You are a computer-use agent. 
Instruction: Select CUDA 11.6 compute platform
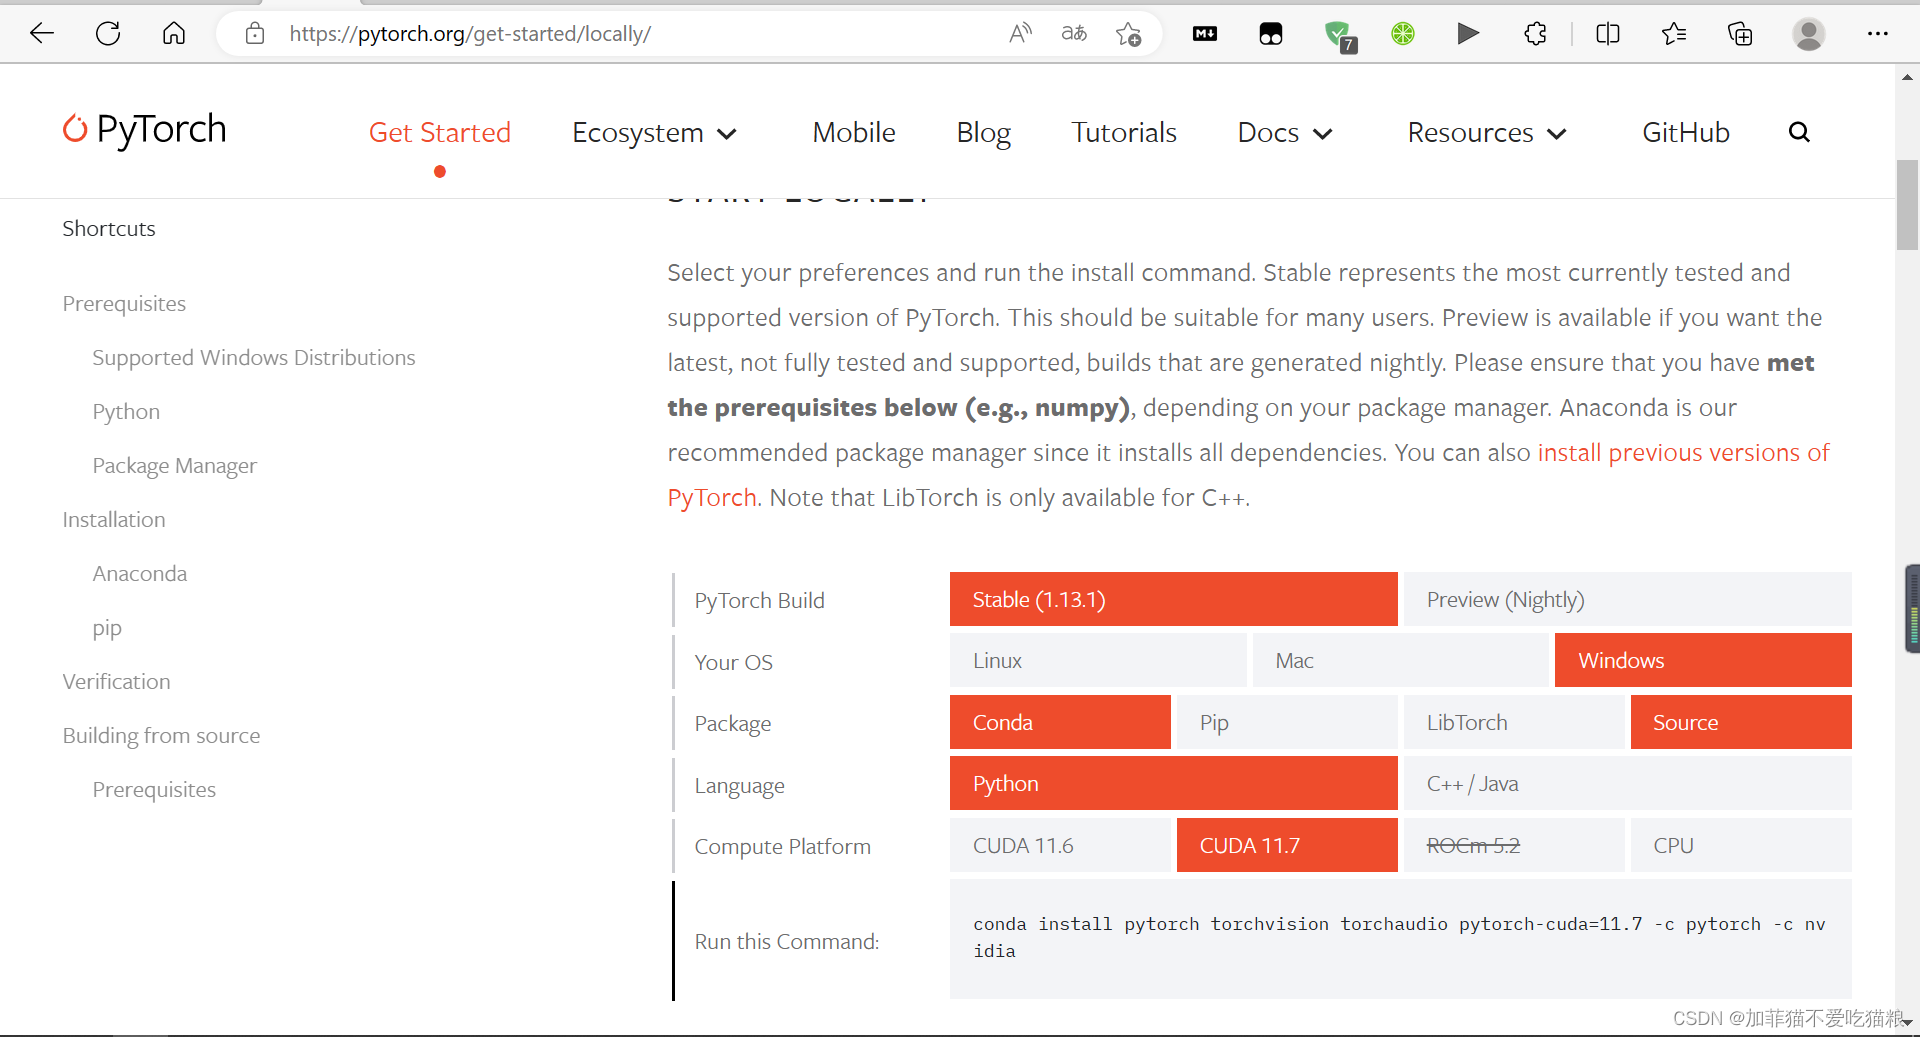click(1060, 845)
